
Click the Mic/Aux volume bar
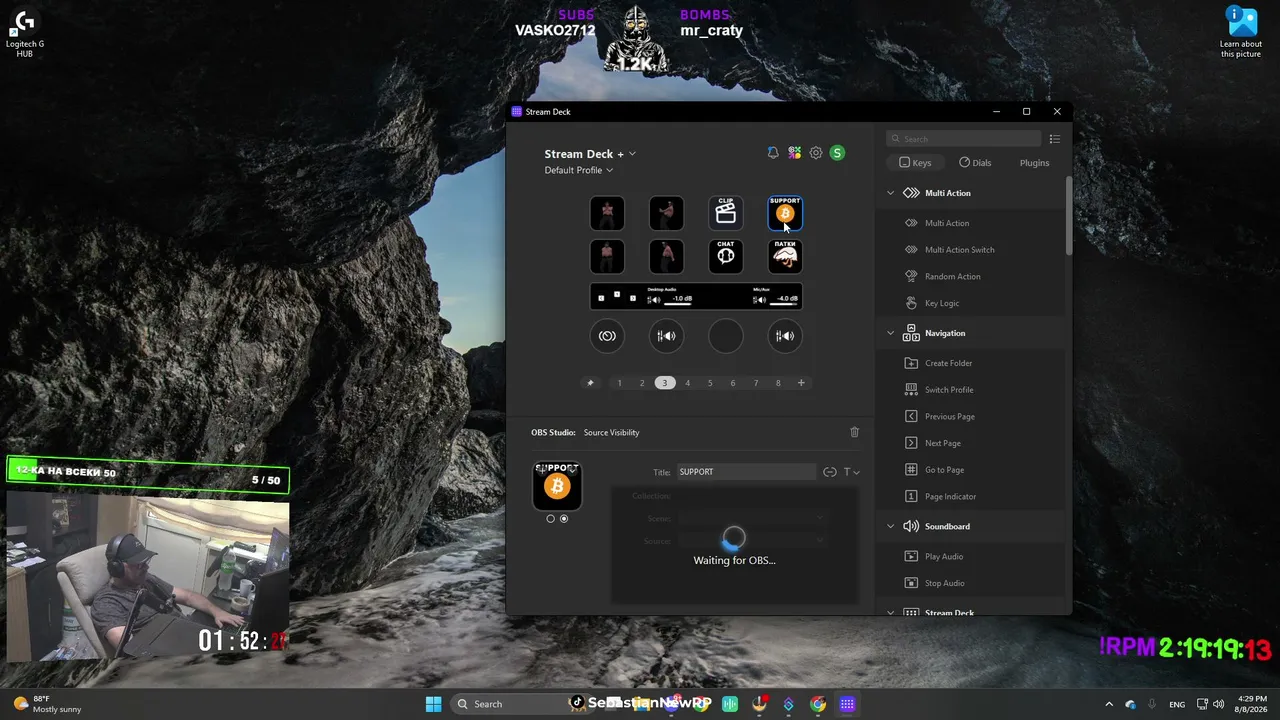tap(783, 304)
